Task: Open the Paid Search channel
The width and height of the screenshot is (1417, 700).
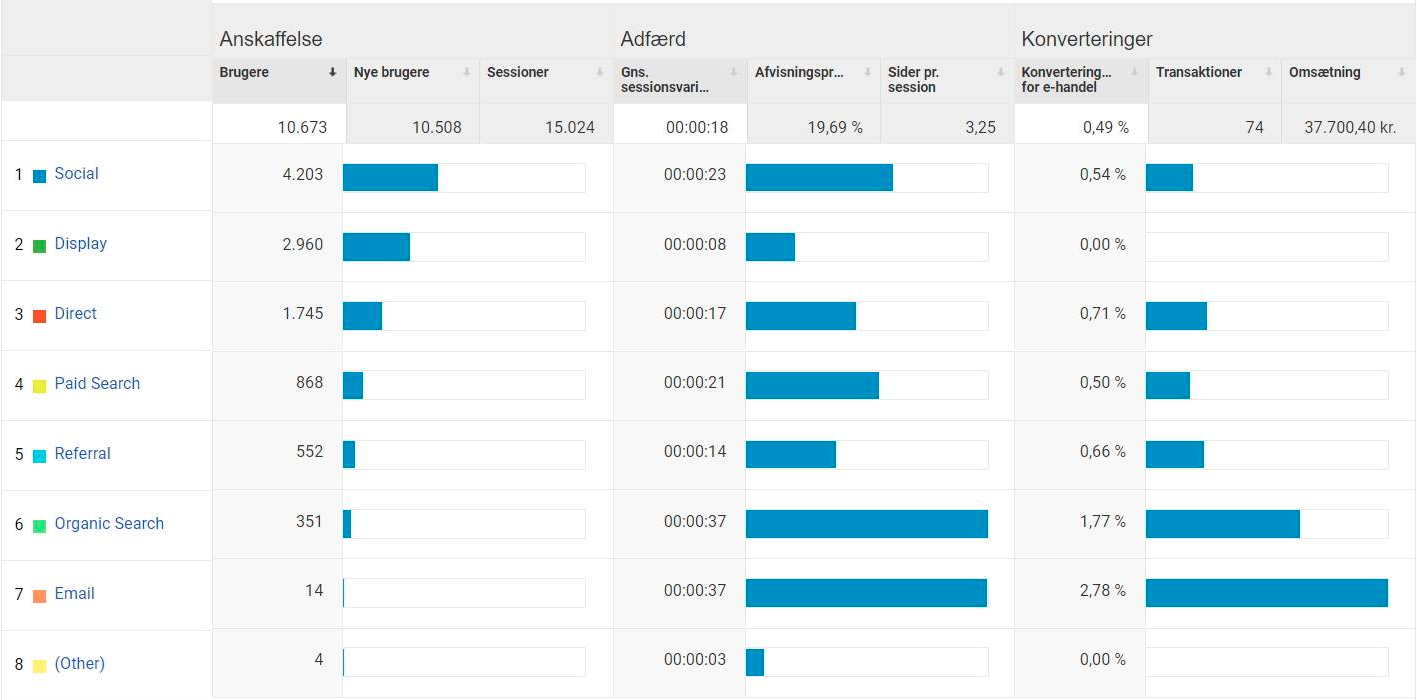Action: pyautogui.click(x=97, y=384)
